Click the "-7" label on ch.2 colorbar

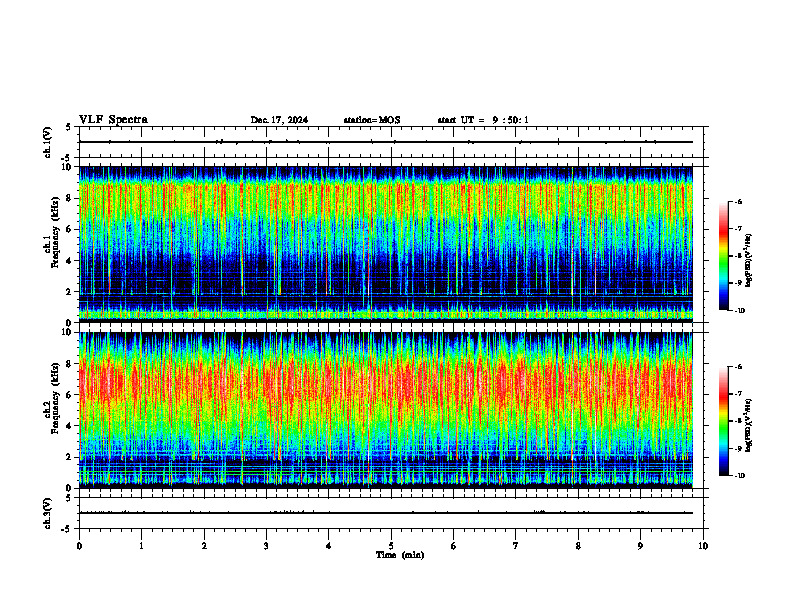(x=739, y=394)
